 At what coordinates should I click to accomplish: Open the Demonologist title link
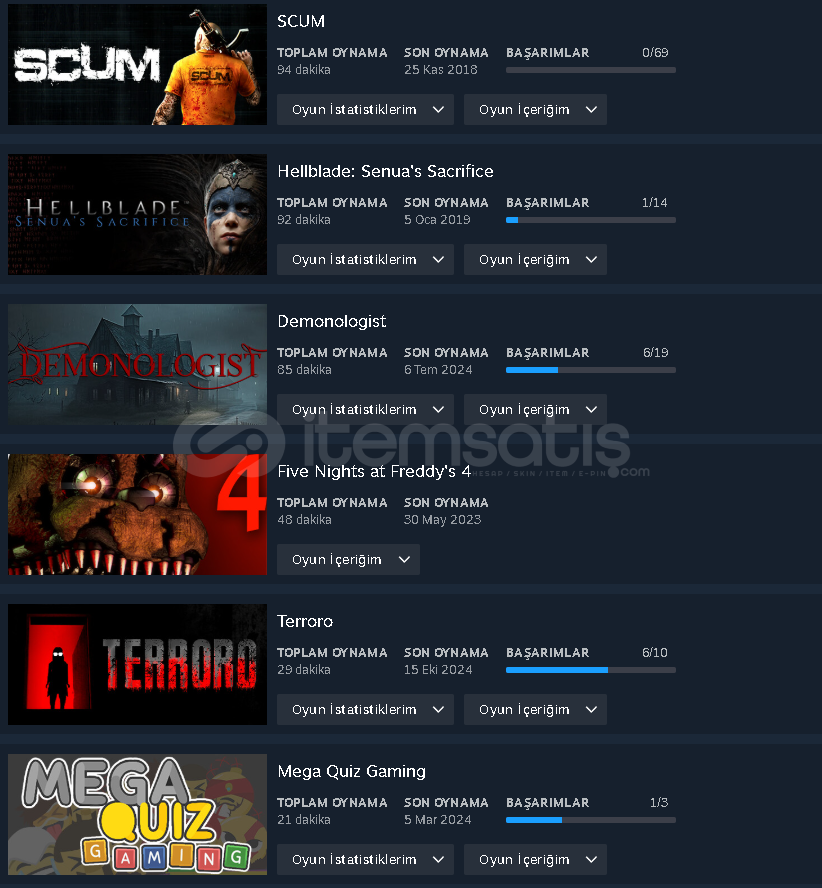(x=332, y=321)
